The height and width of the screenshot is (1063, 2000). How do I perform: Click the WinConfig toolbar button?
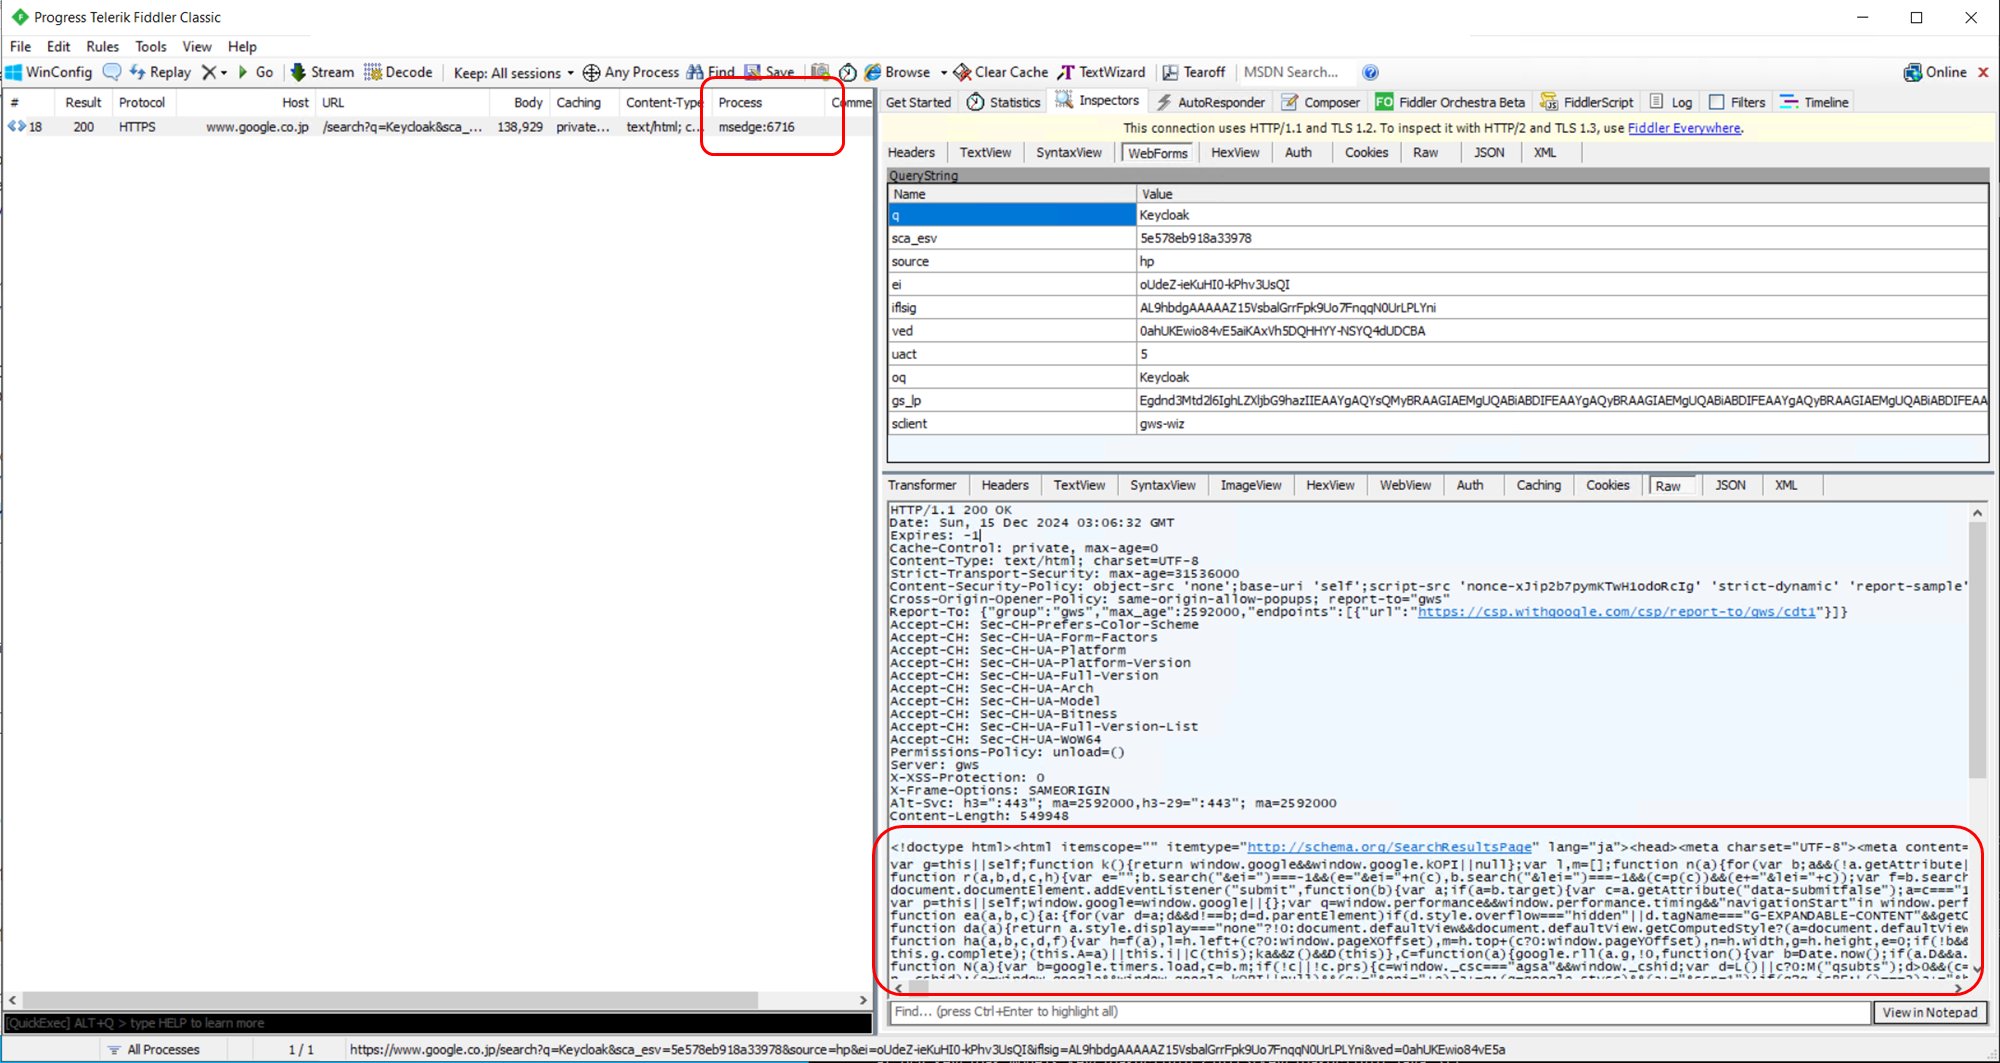[49, 72]
